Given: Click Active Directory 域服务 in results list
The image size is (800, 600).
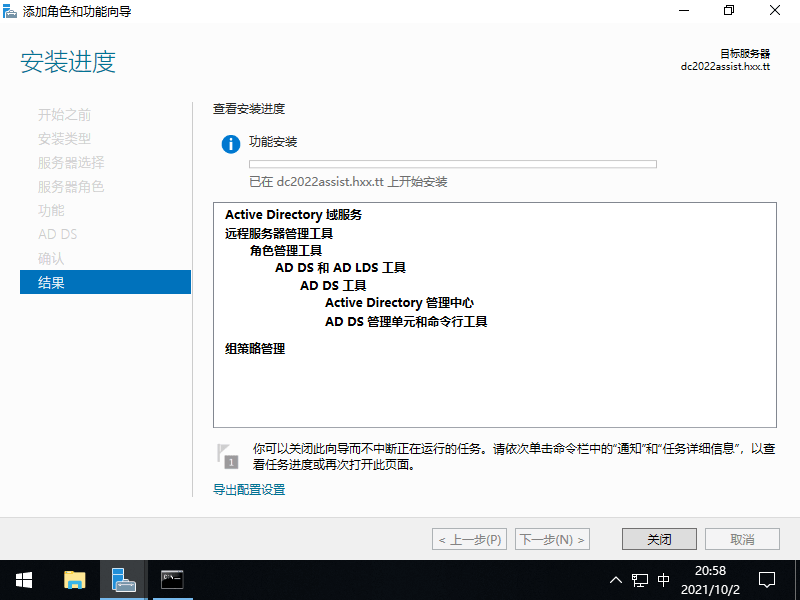Looking at the screenshot, I should [x=293, y=215].
